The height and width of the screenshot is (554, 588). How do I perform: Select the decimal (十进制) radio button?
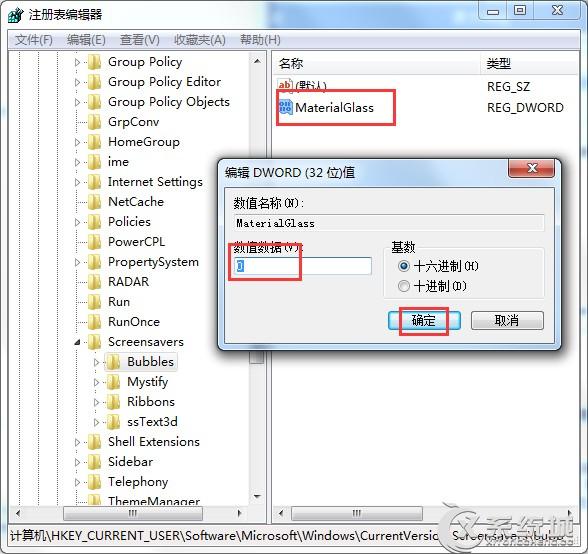click(x=404, y=287)
